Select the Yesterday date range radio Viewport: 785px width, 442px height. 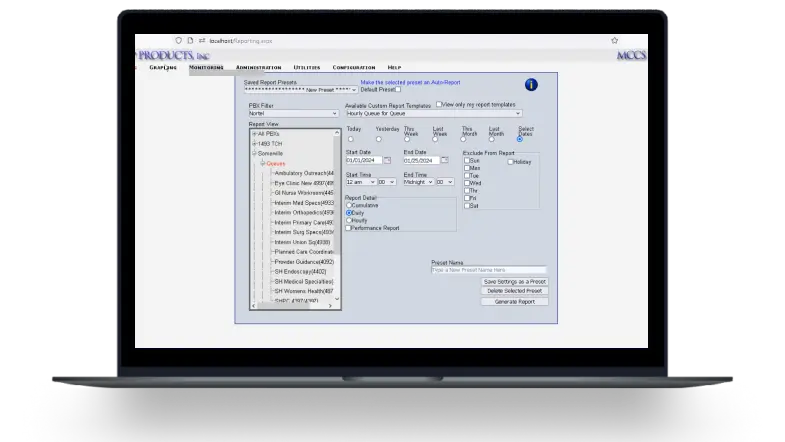click(379, 139)
